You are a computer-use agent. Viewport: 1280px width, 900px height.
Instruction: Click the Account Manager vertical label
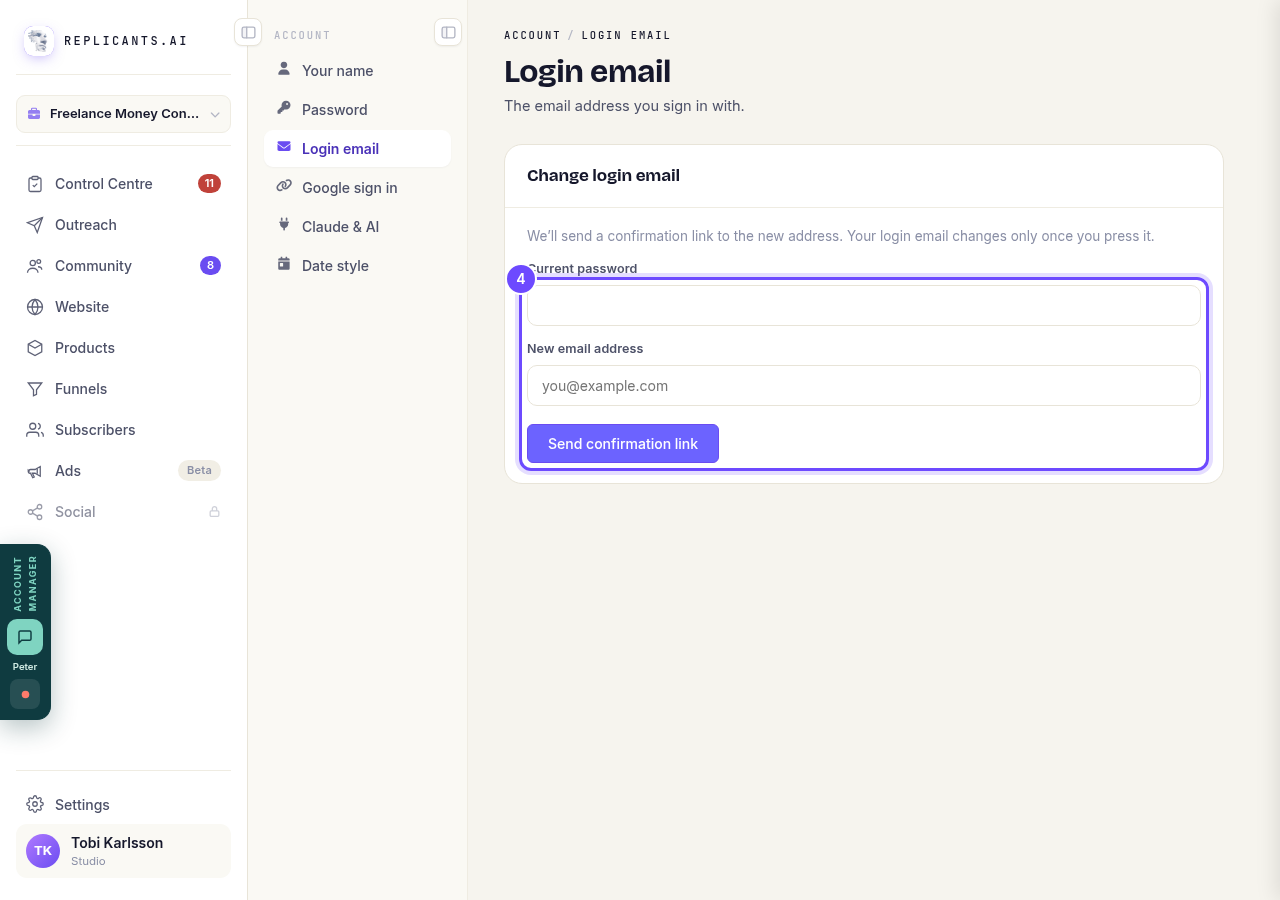[25, 583]
